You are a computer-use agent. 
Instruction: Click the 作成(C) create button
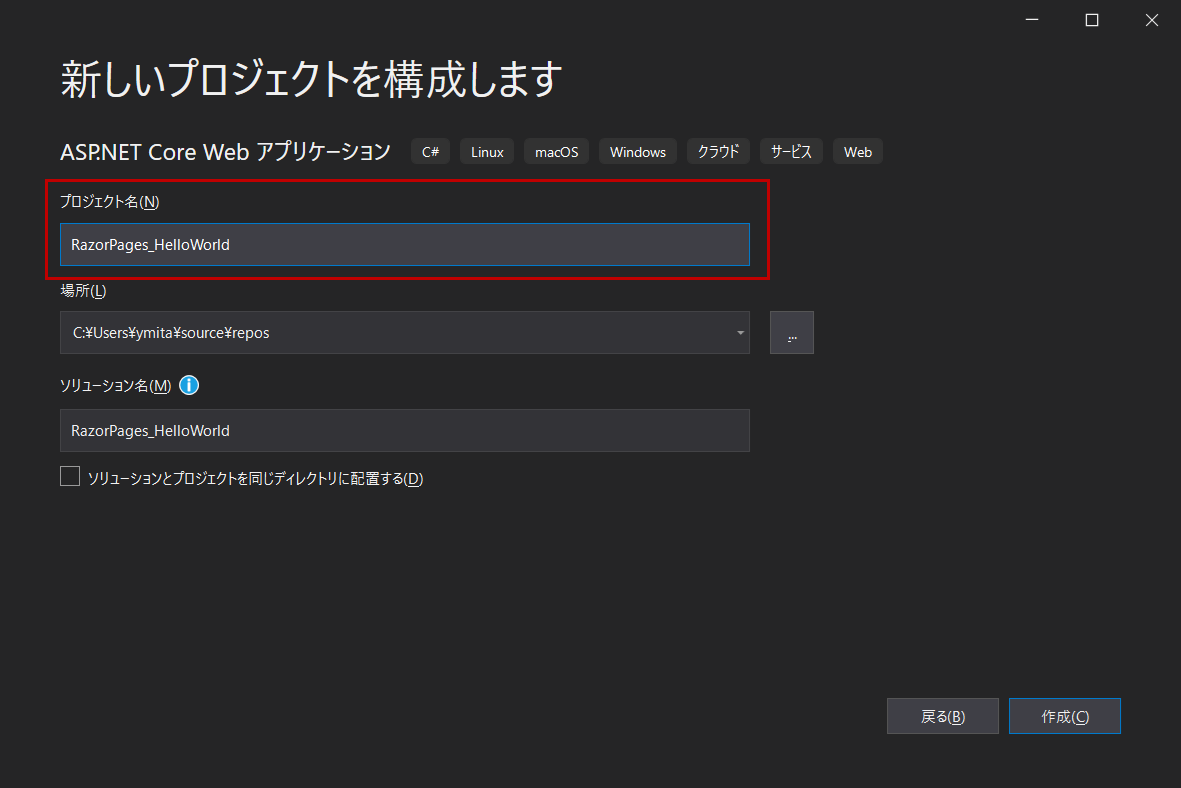coord(1064,716)
